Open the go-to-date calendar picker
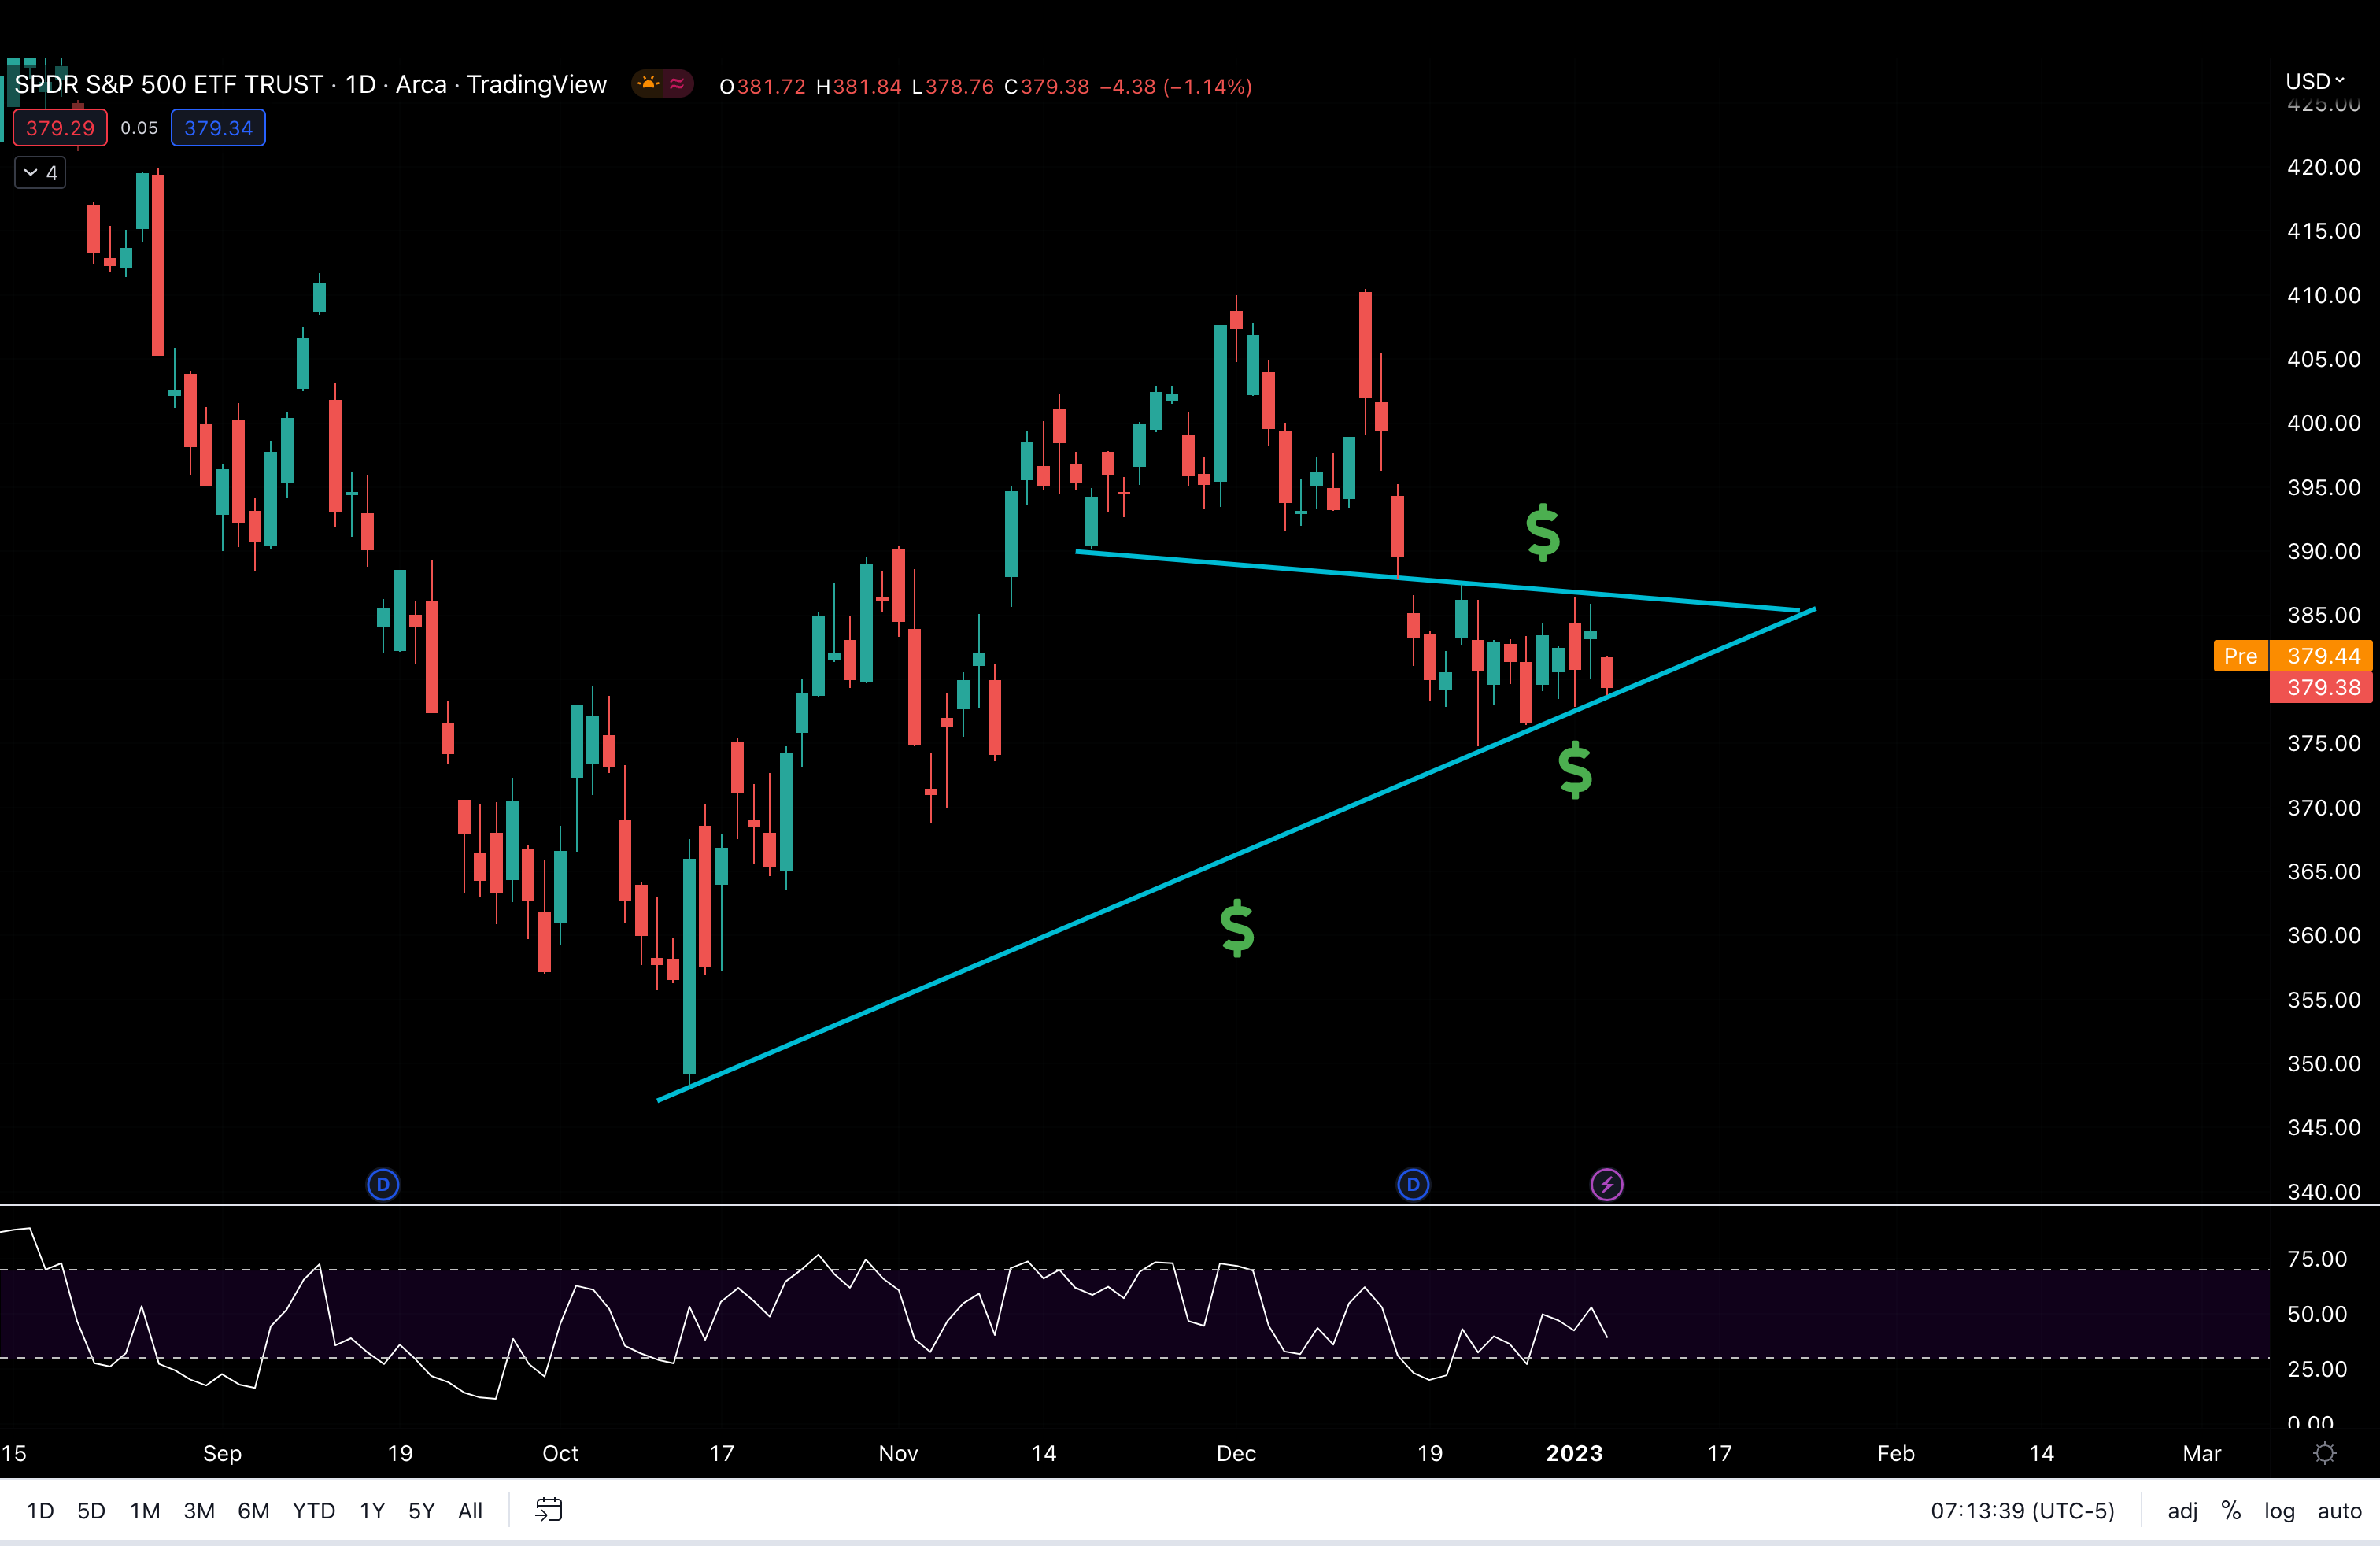The height and width of the screenshot is (1546, 2380). pos(548,1510)
